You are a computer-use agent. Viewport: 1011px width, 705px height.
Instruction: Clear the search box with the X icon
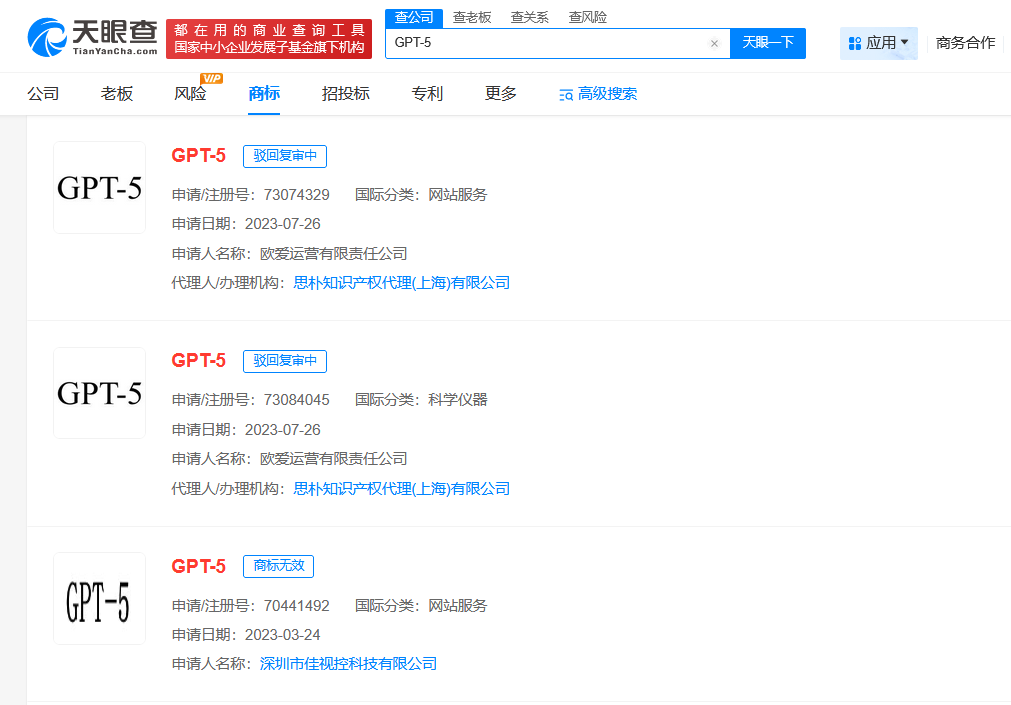coord(714,43)
